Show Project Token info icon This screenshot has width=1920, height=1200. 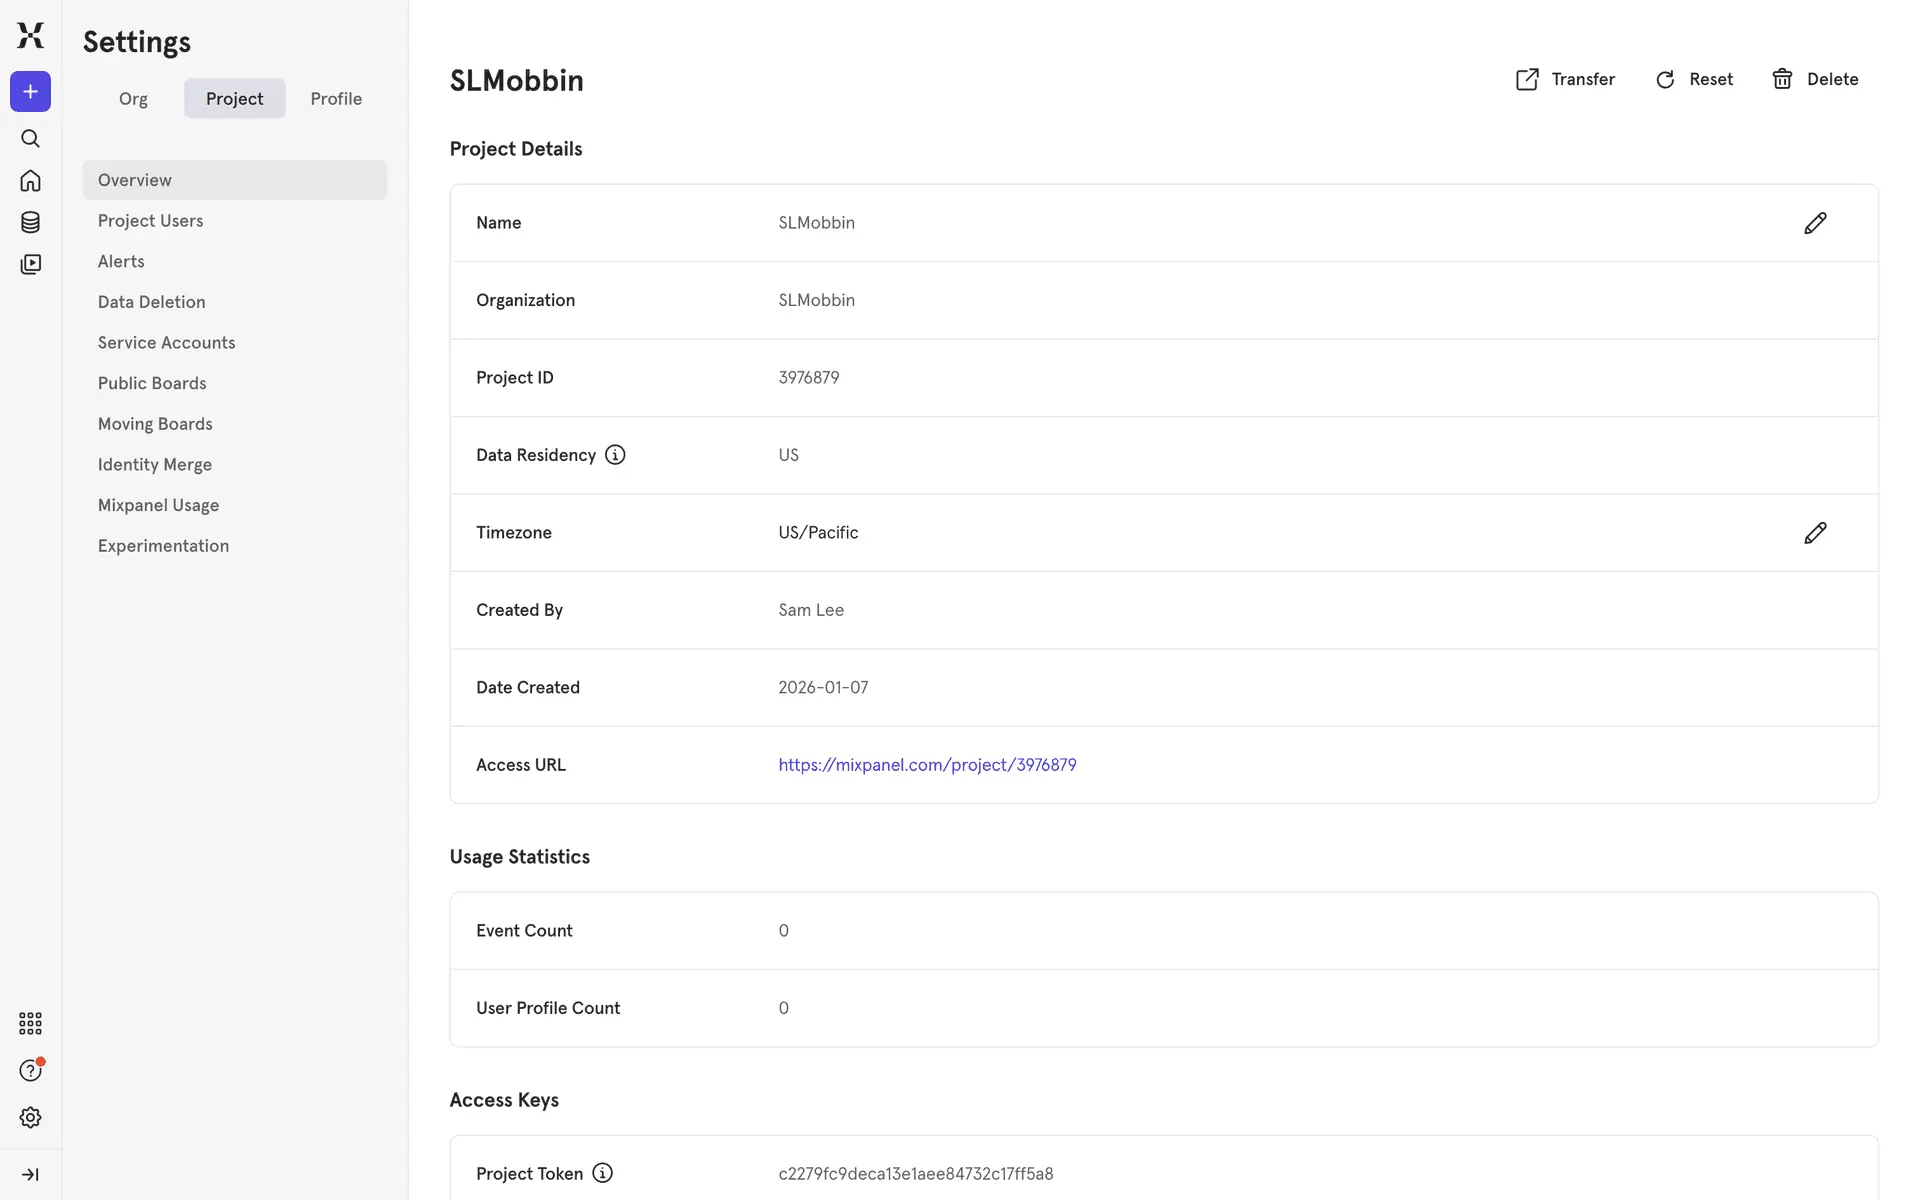(602, 1173)
